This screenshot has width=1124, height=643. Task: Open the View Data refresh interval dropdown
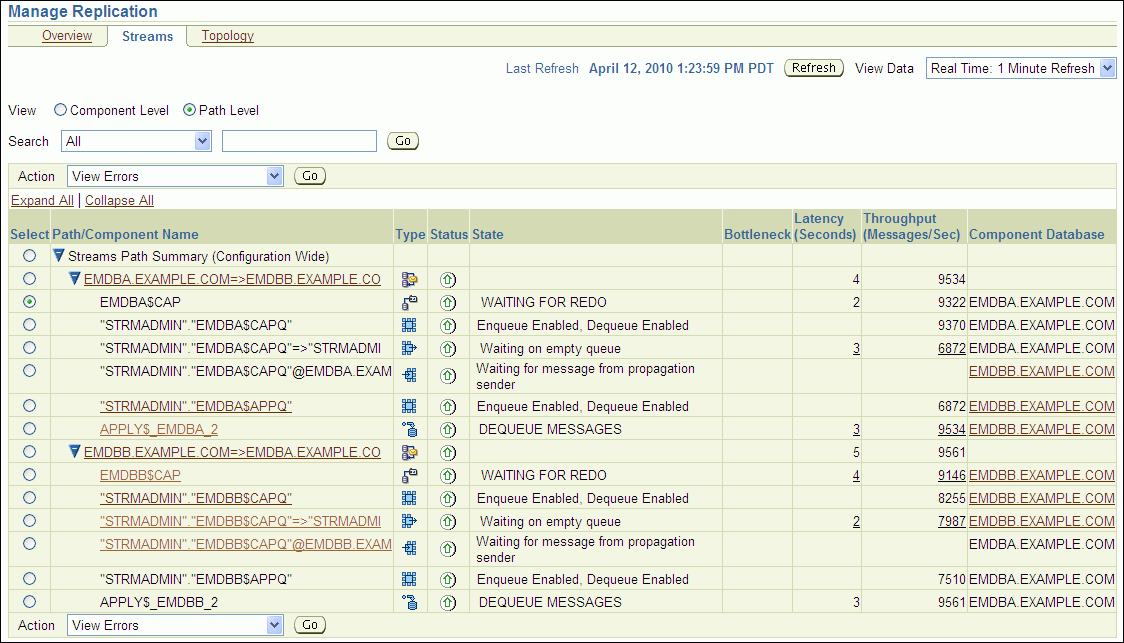(x=1020, y=68)
